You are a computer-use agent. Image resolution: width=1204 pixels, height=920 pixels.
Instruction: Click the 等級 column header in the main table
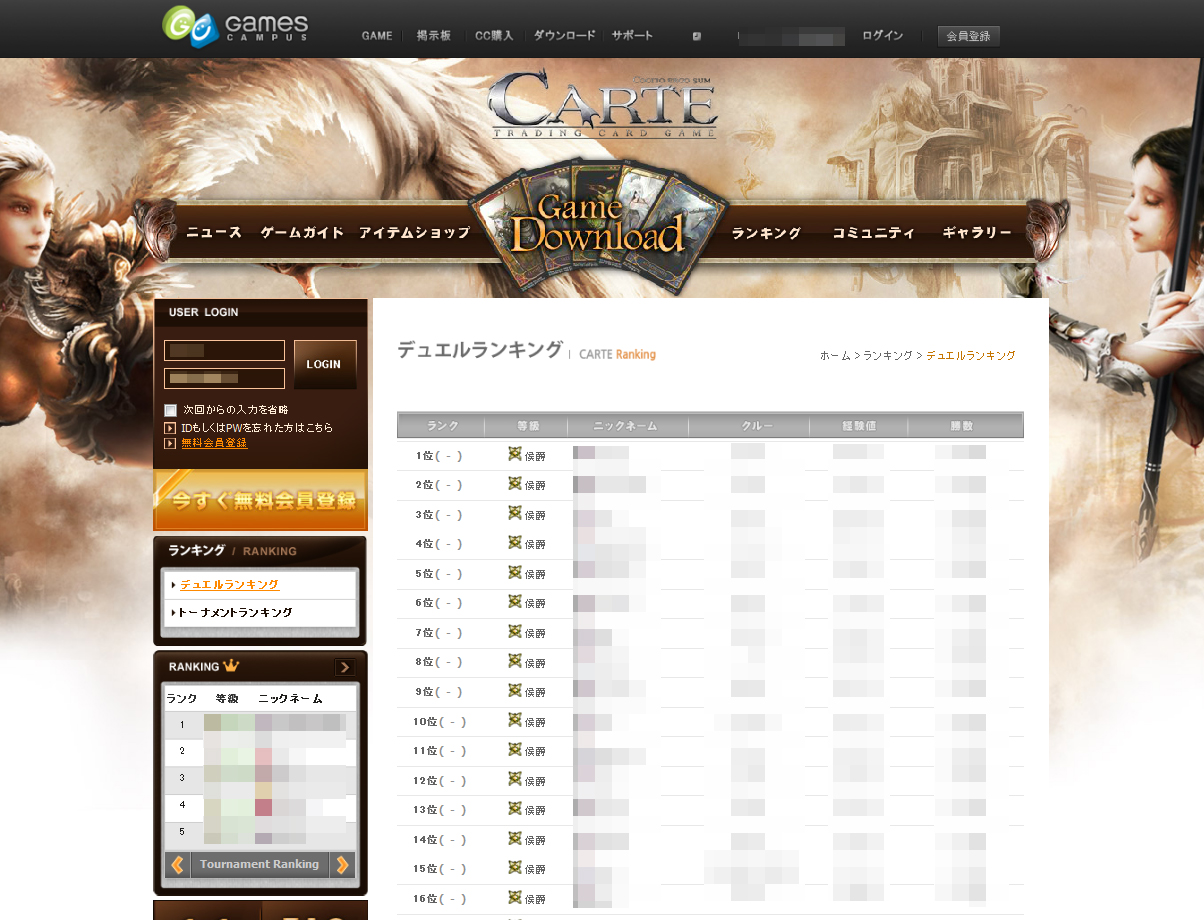(527, 425)
